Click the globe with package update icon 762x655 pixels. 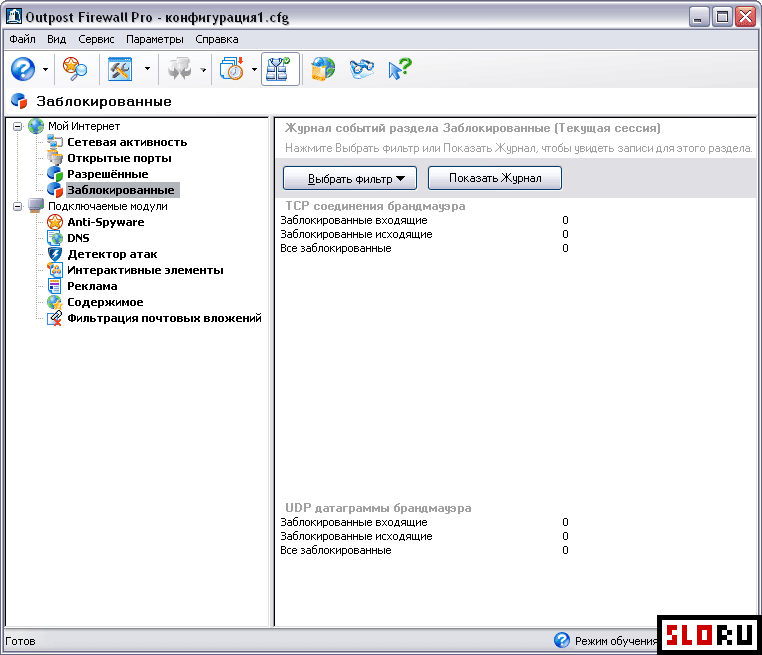pos(323,69)
